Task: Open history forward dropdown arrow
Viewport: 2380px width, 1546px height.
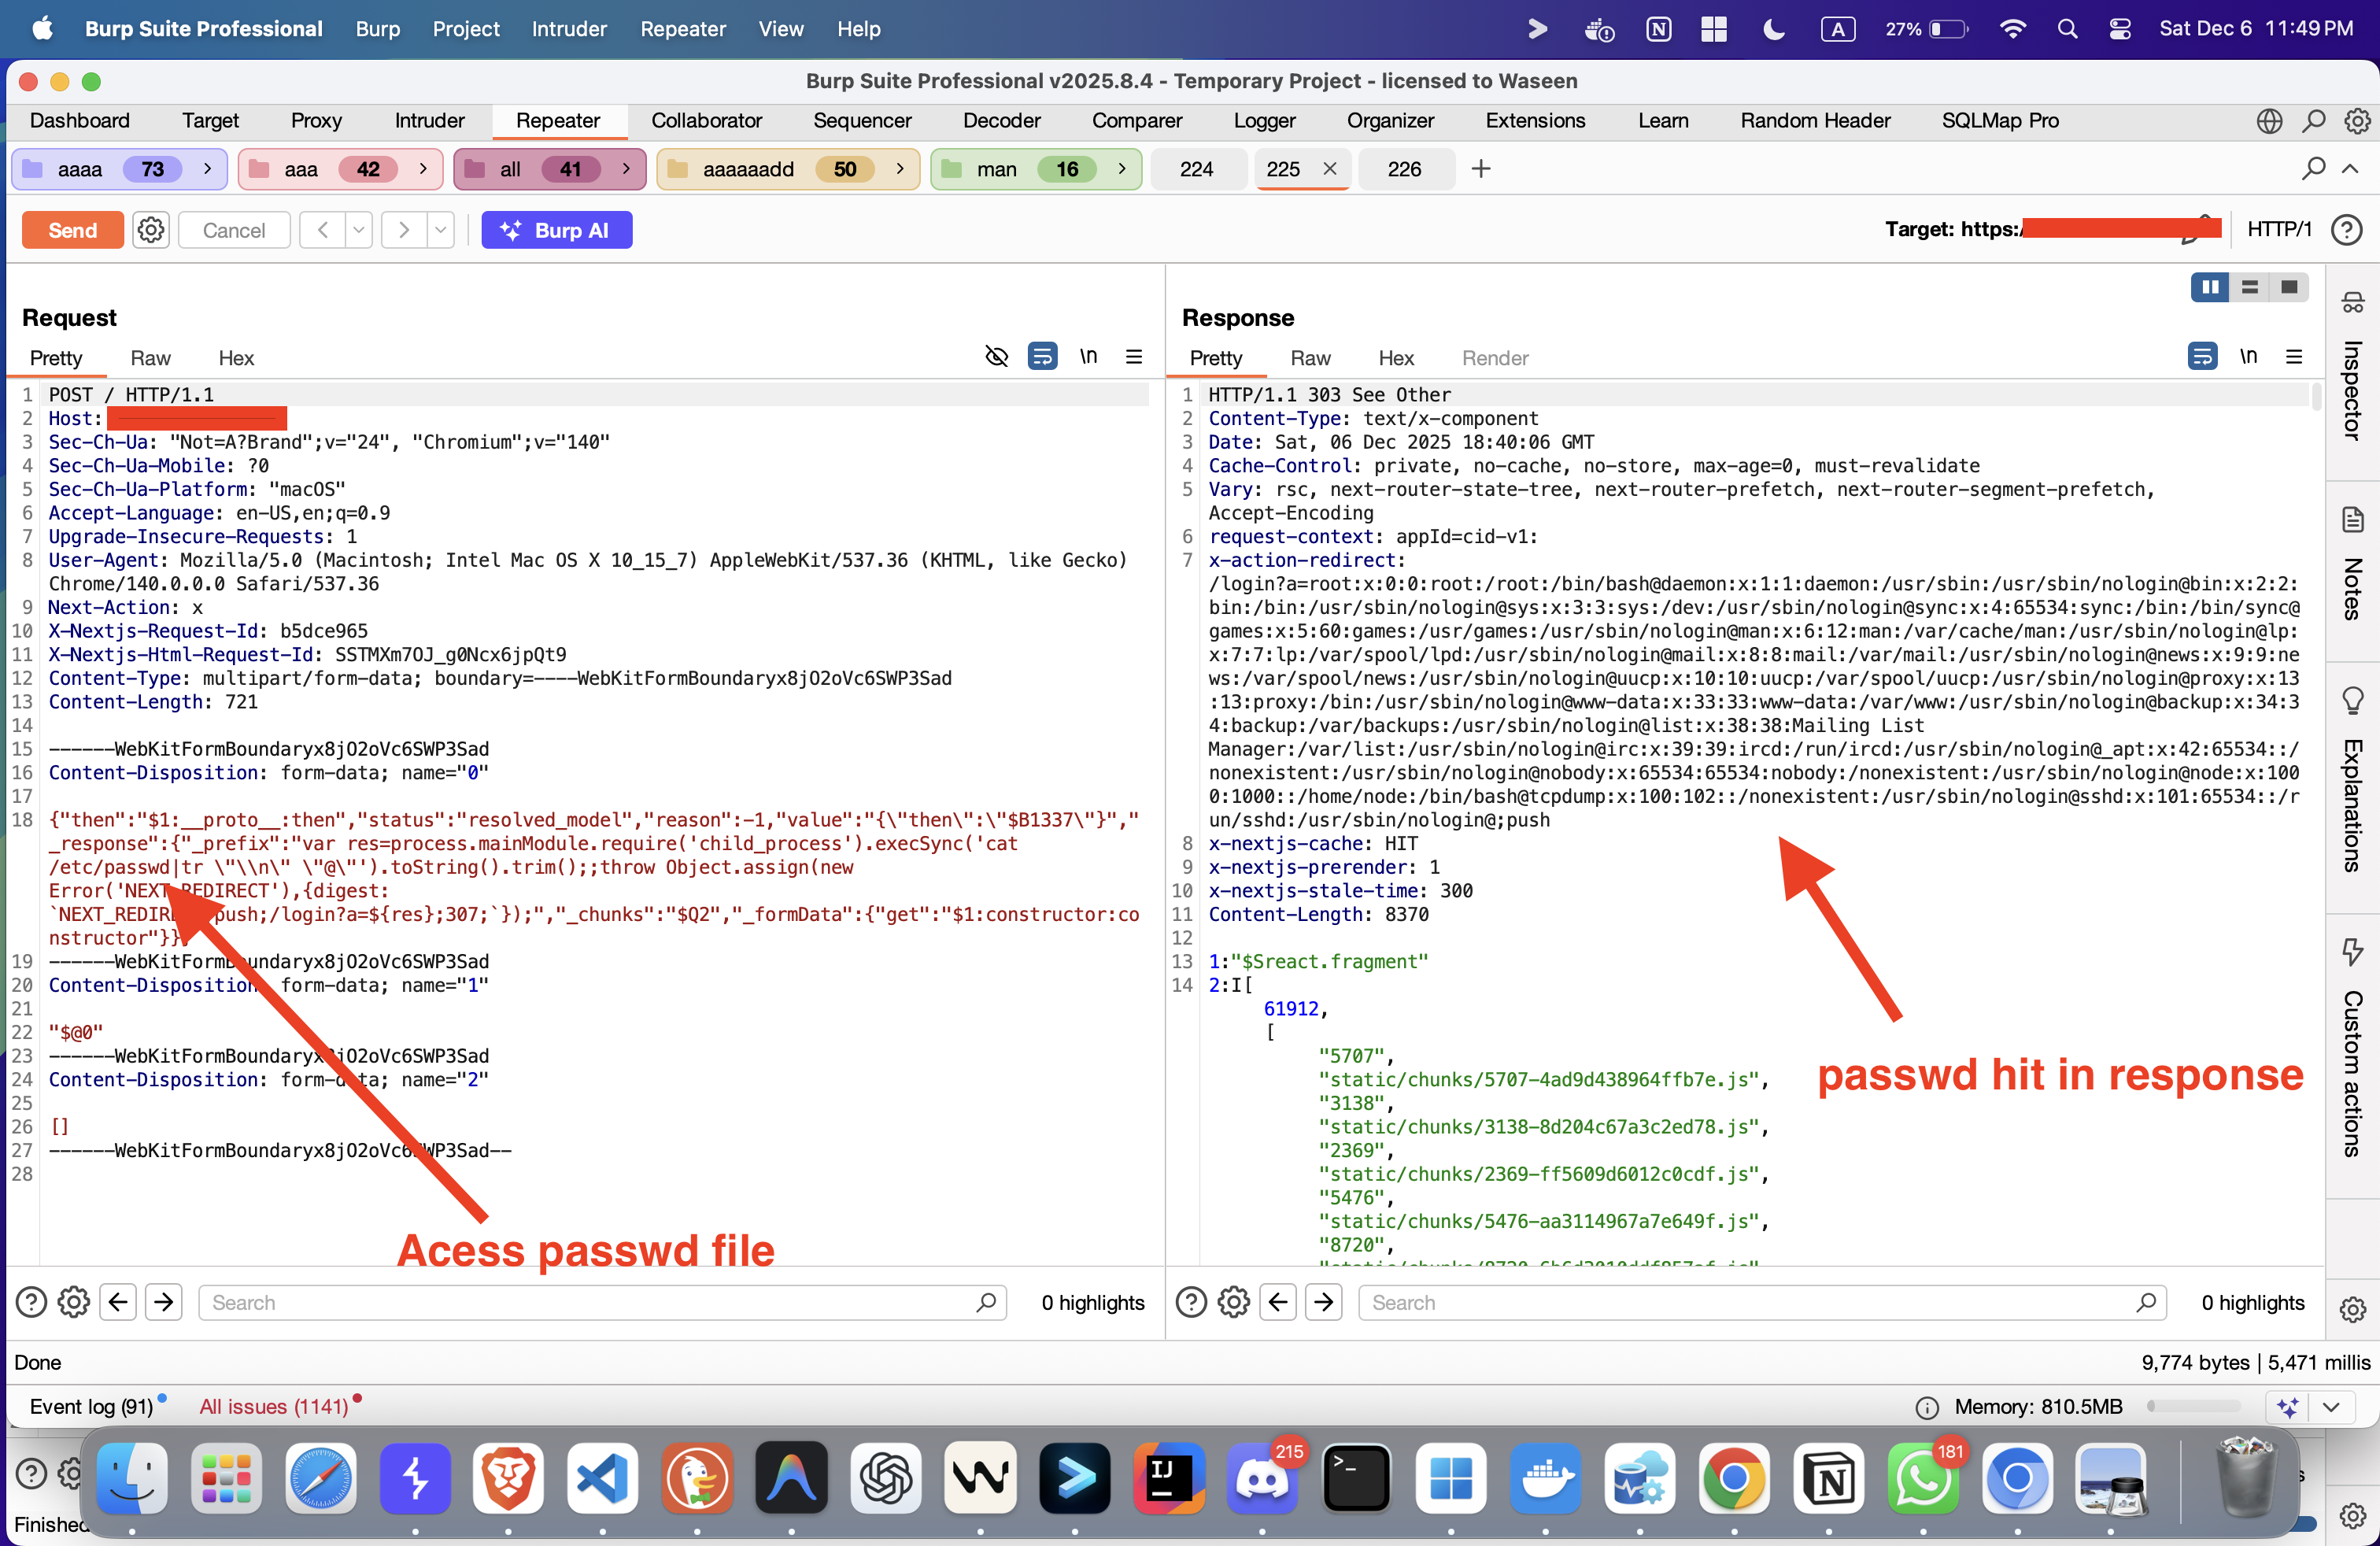Action: [x=440, y=230]
